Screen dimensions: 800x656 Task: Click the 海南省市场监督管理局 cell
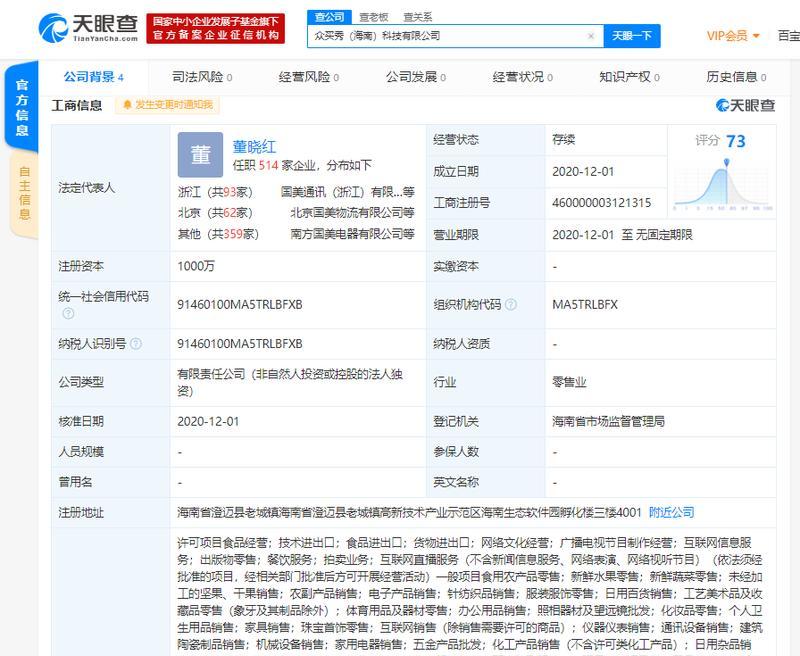[608, 421]
